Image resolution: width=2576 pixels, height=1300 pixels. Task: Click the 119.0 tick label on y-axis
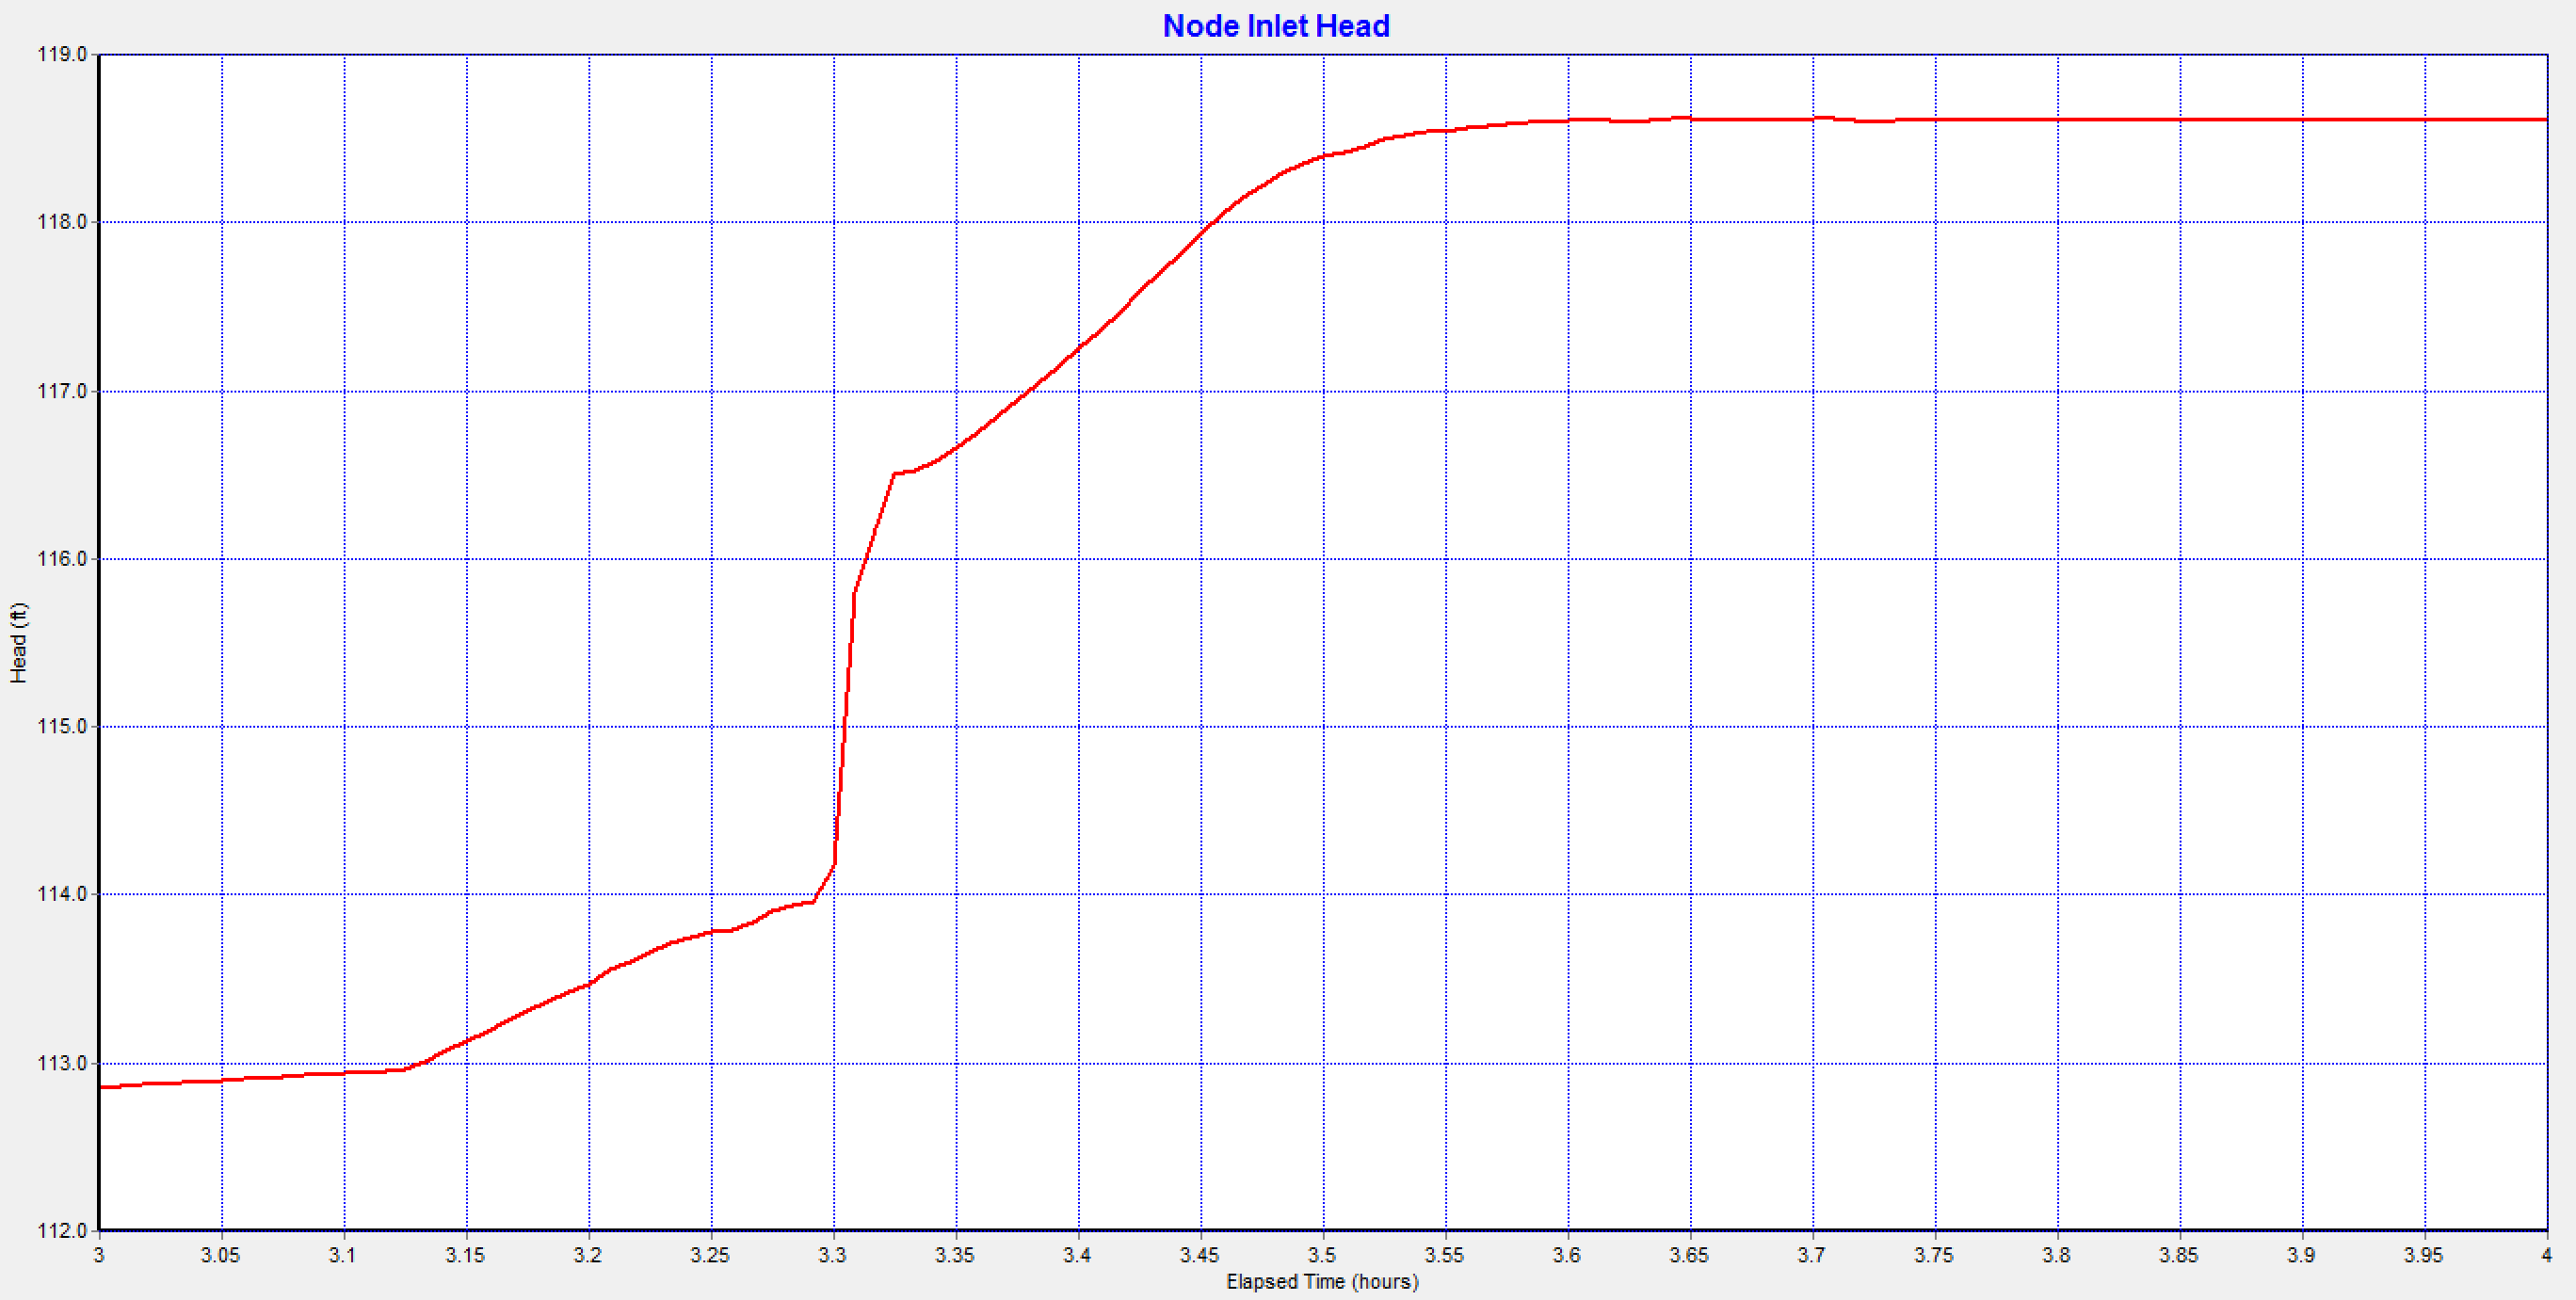(62, 54)
